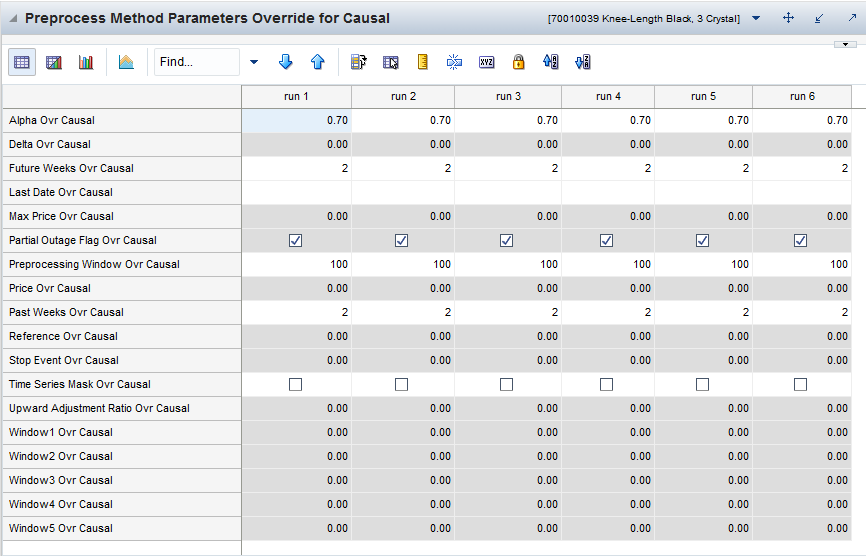Screen dimensions: 866x556
Task: Select the Price Ovr Causal row header
Action: pos(122,289)
